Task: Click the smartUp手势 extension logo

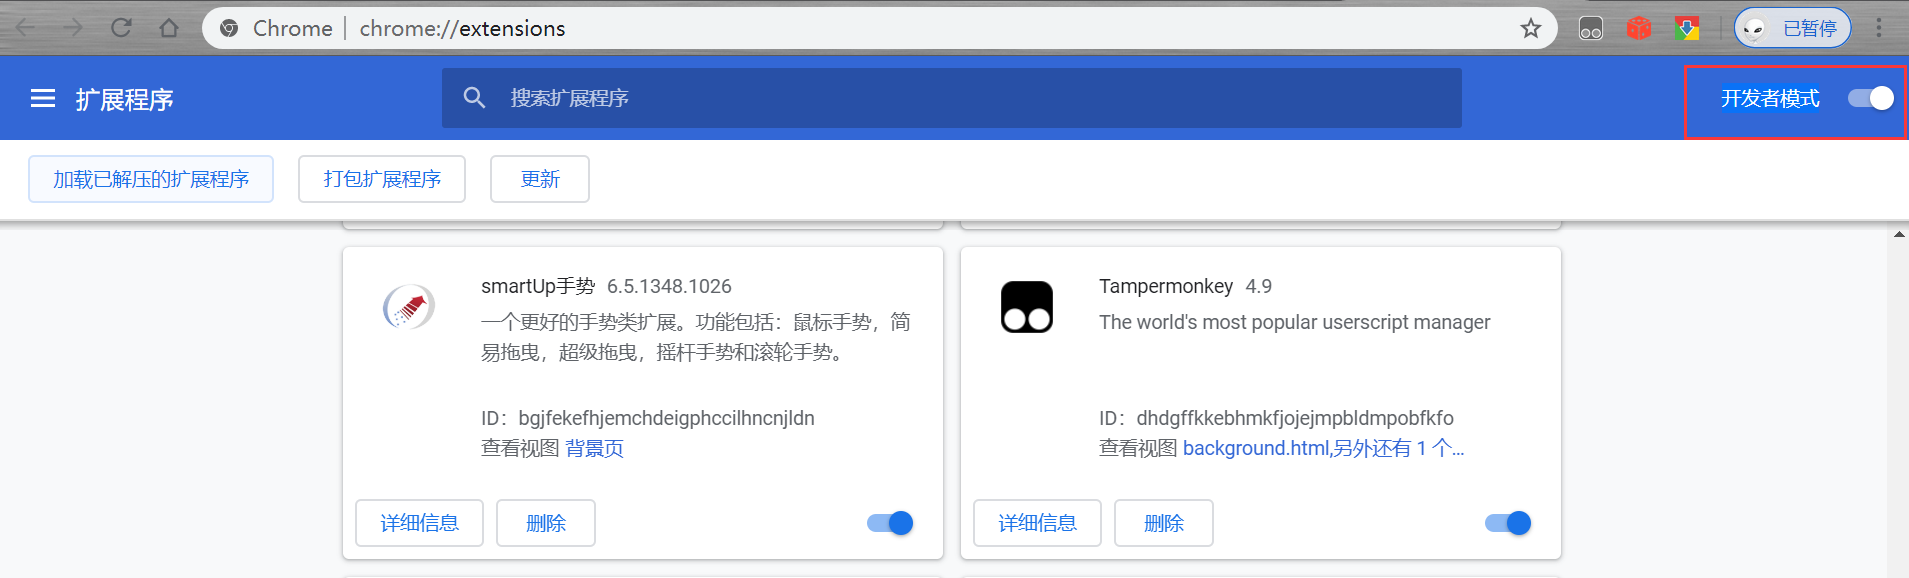Action: [409, 306]
